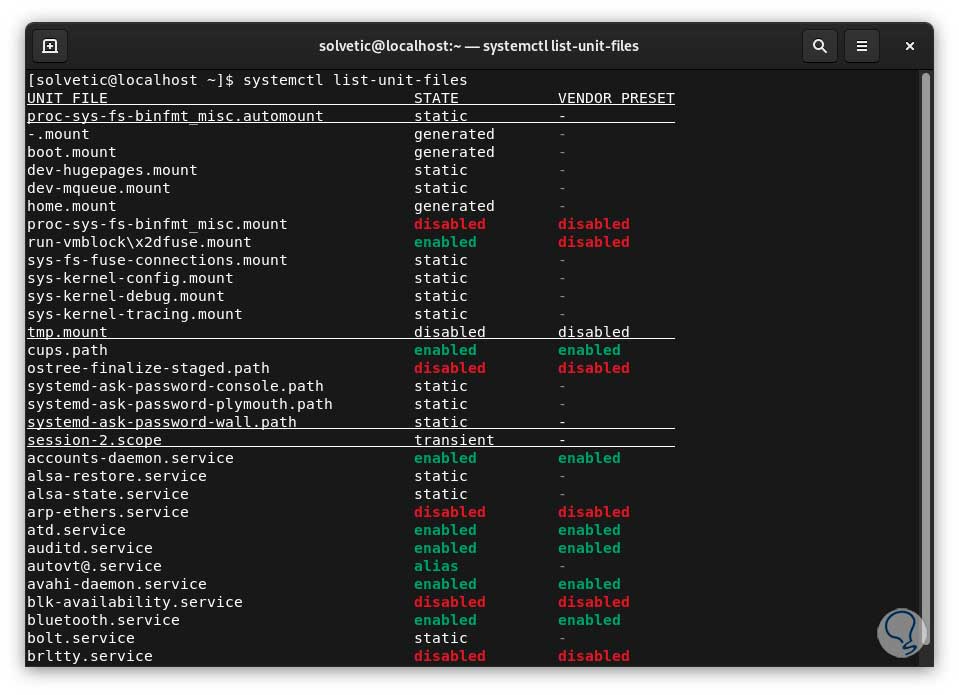Screen dimensions: 959x695
Task: Click the brltty.service entry
Action: point(90,656)
